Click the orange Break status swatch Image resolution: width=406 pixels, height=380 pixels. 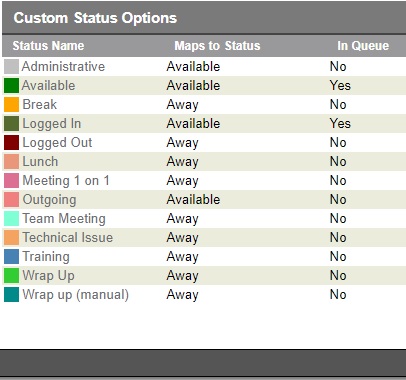coord(11,104)
